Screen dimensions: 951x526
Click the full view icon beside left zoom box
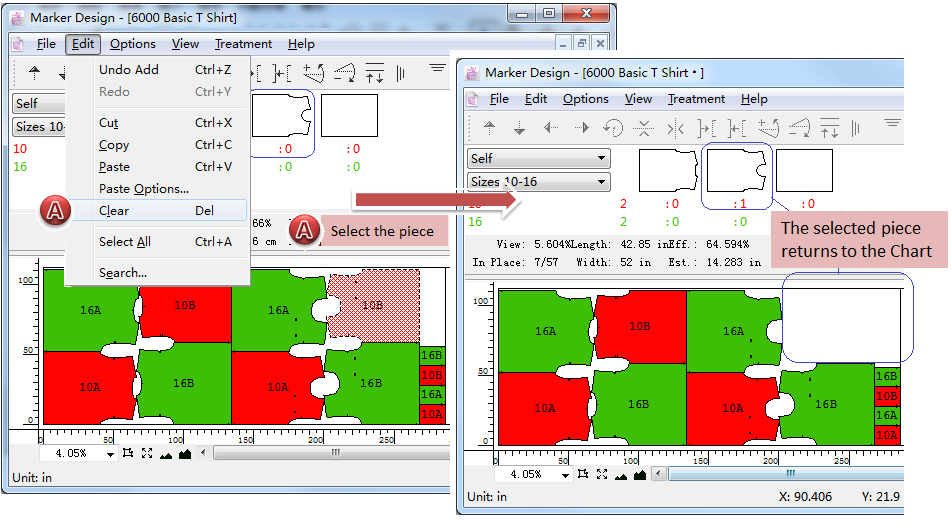tap(147, 453)
